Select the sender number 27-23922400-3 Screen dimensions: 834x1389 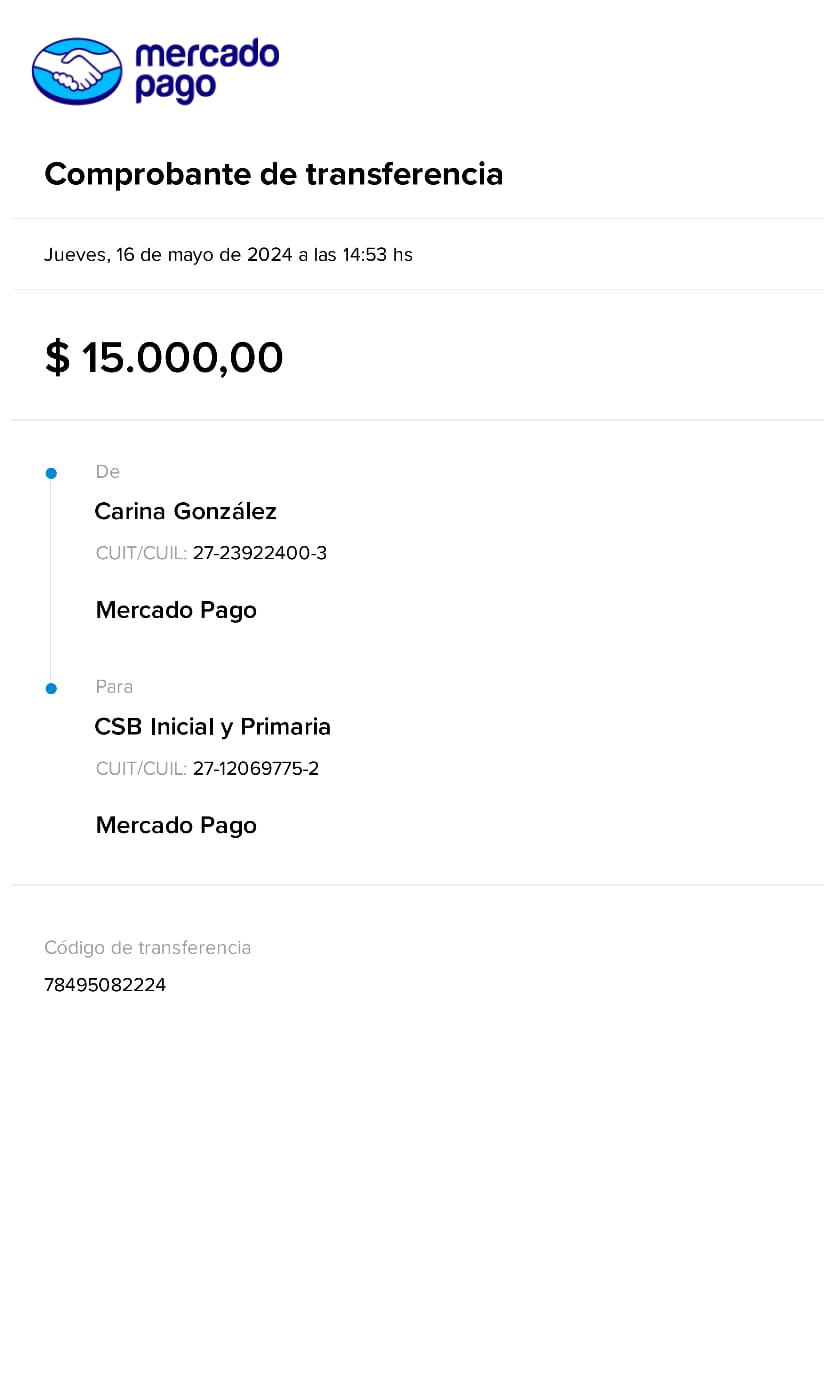pos(260,553)
